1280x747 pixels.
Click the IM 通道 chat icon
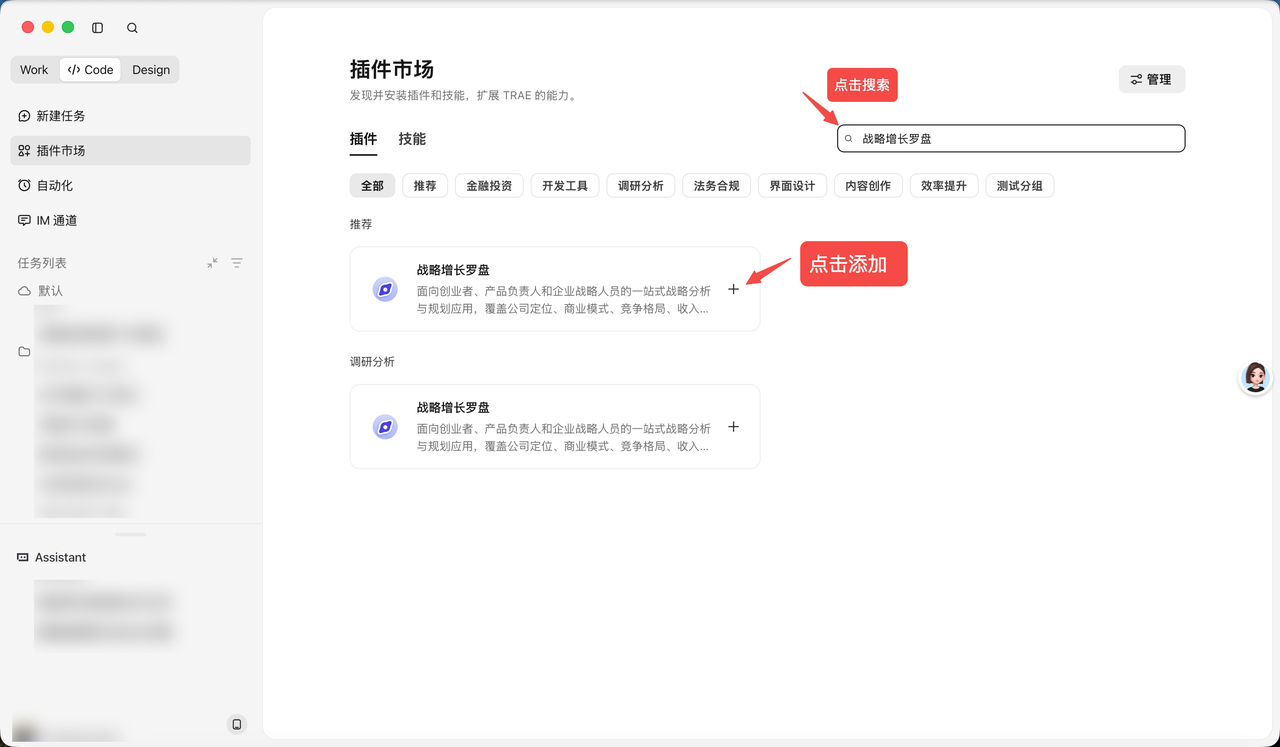(x=25, y=220)
